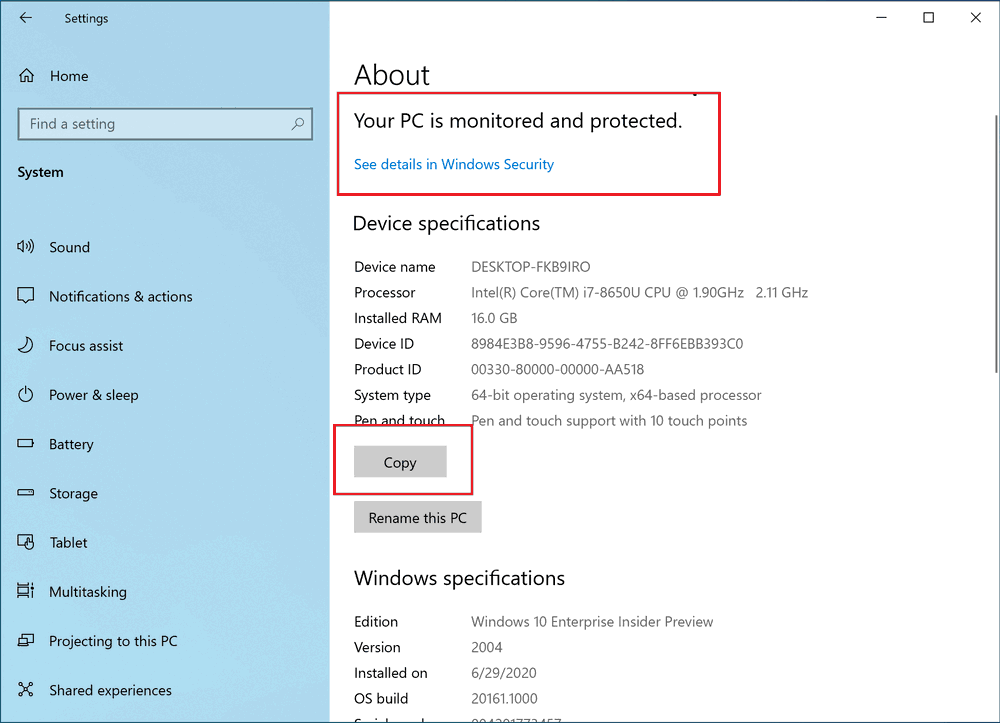The height and width of the screenshot is (723, 1000).
Task: Click the Power & sleep icon
Action: pyautogui.click(x=26, y=395)
